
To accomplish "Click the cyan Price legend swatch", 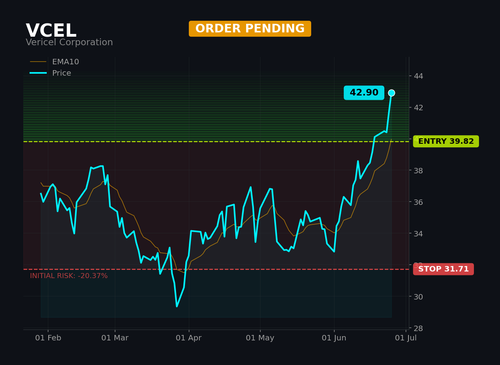I will pyautogui.click(x=38, y=73).
